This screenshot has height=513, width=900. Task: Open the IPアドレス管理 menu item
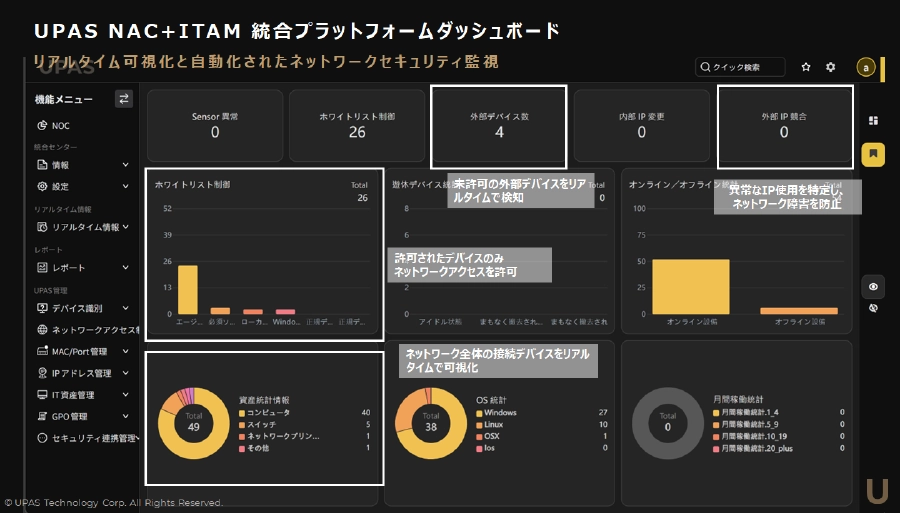click(80, 373)
